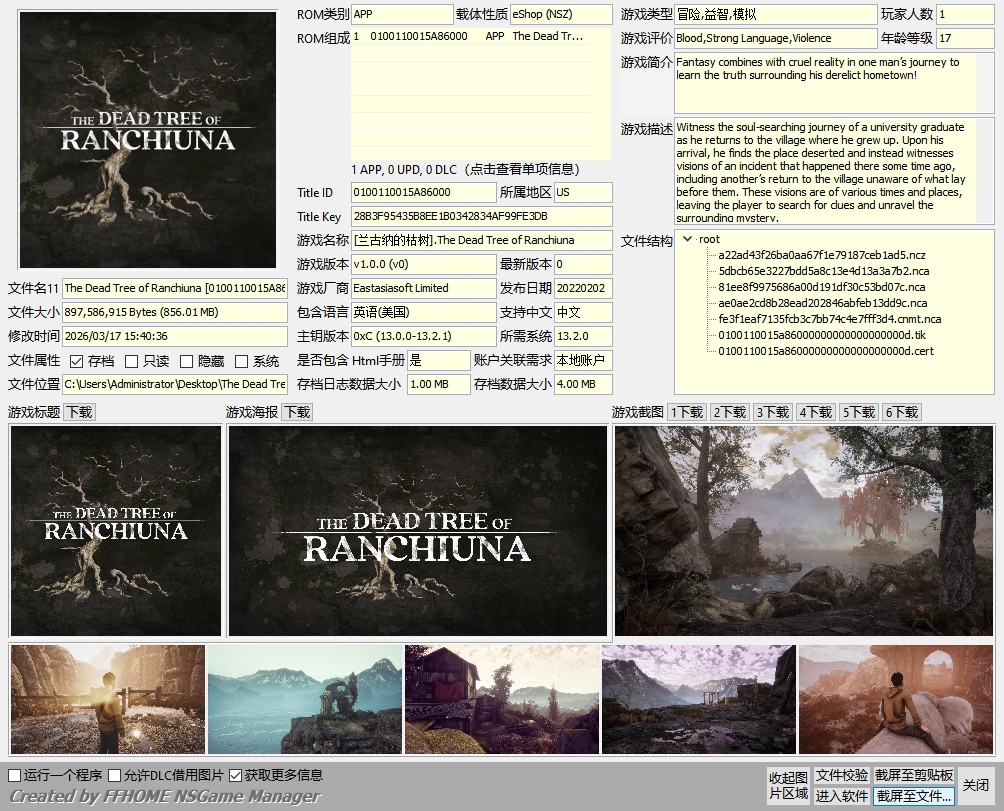Screen dimensions: 1004x811
Task: Enable 允许DLC借用图片 checkbox
Action: [x=115, y=775]
